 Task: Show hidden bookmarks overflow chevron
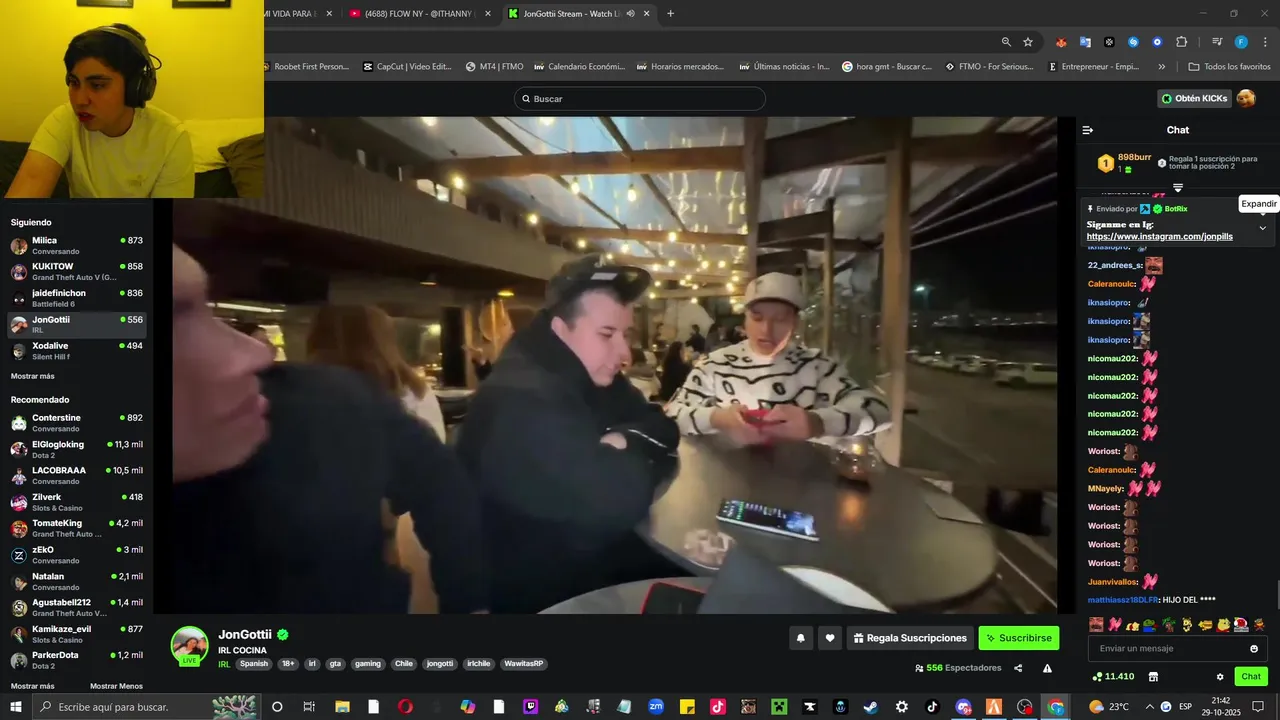pos(1161,67)
